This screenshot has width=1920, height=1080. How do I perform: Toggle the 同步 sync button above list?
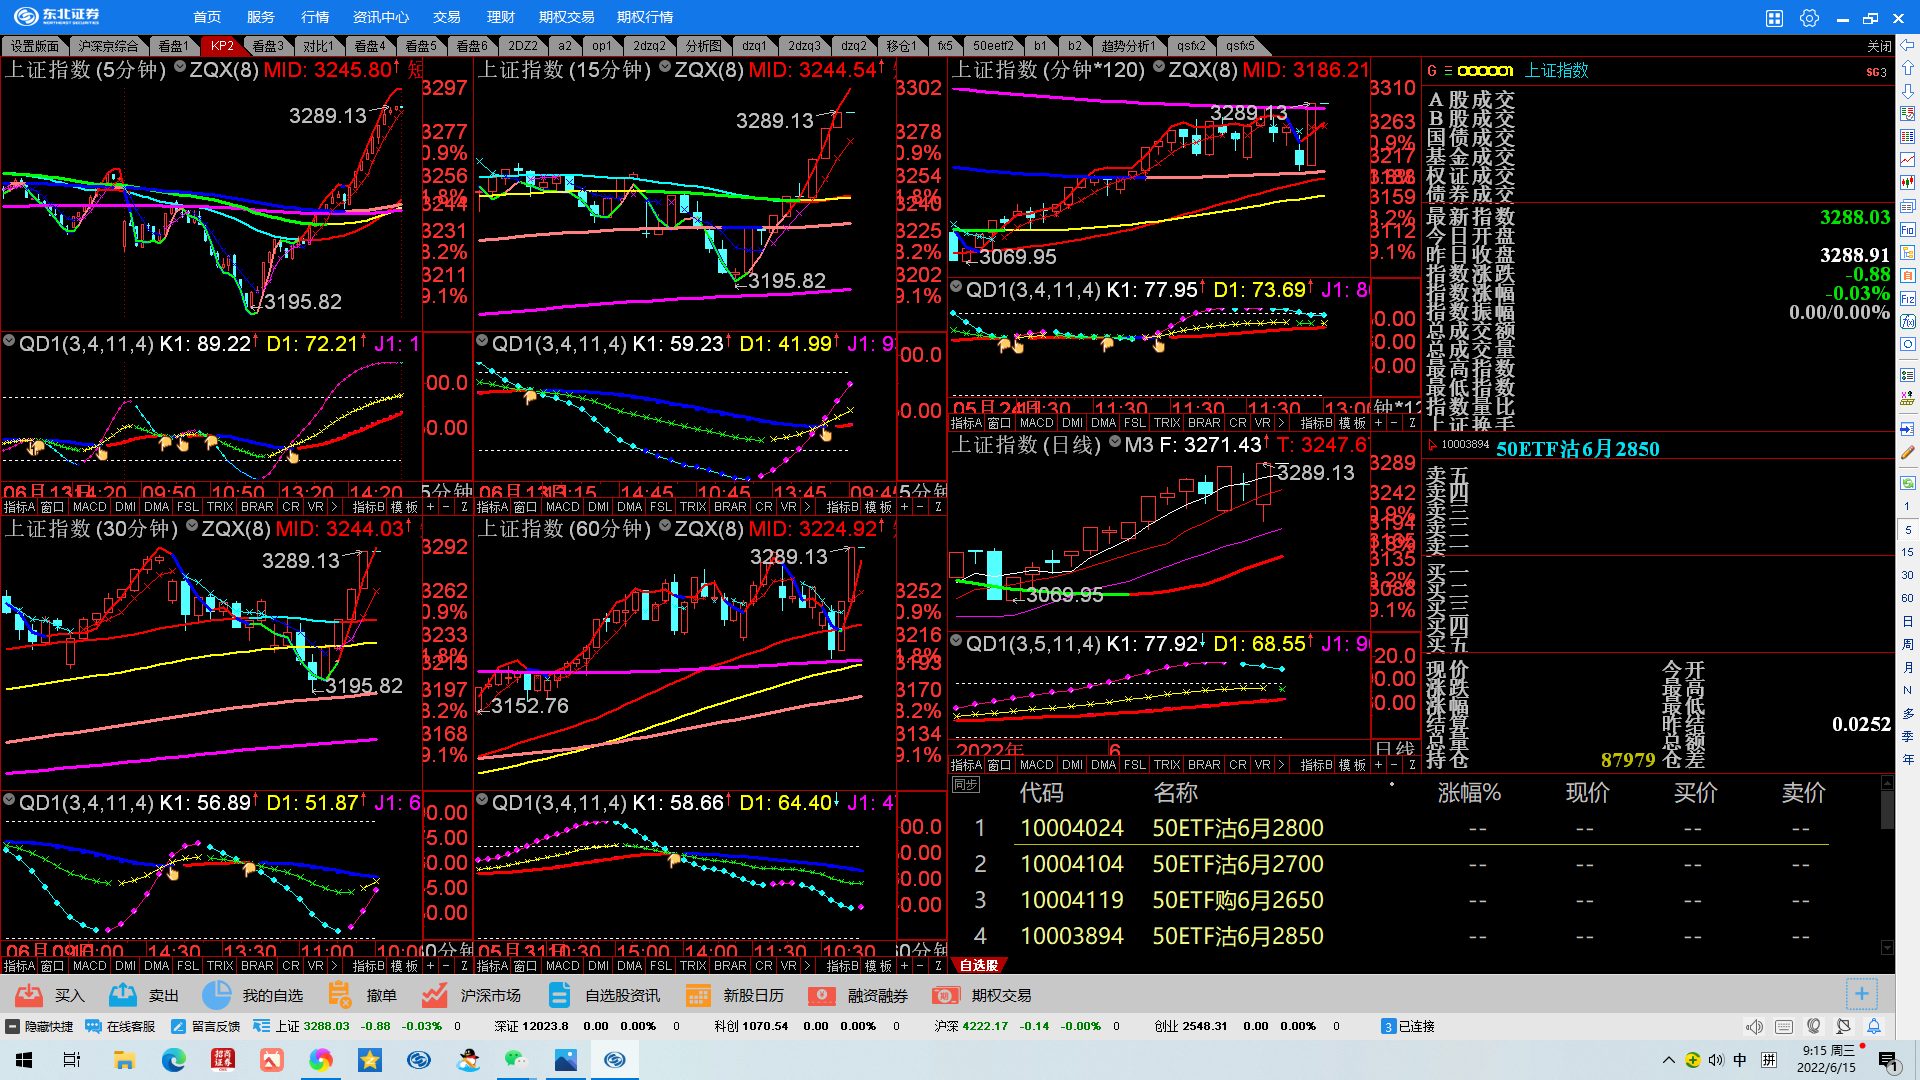(965, 785)
